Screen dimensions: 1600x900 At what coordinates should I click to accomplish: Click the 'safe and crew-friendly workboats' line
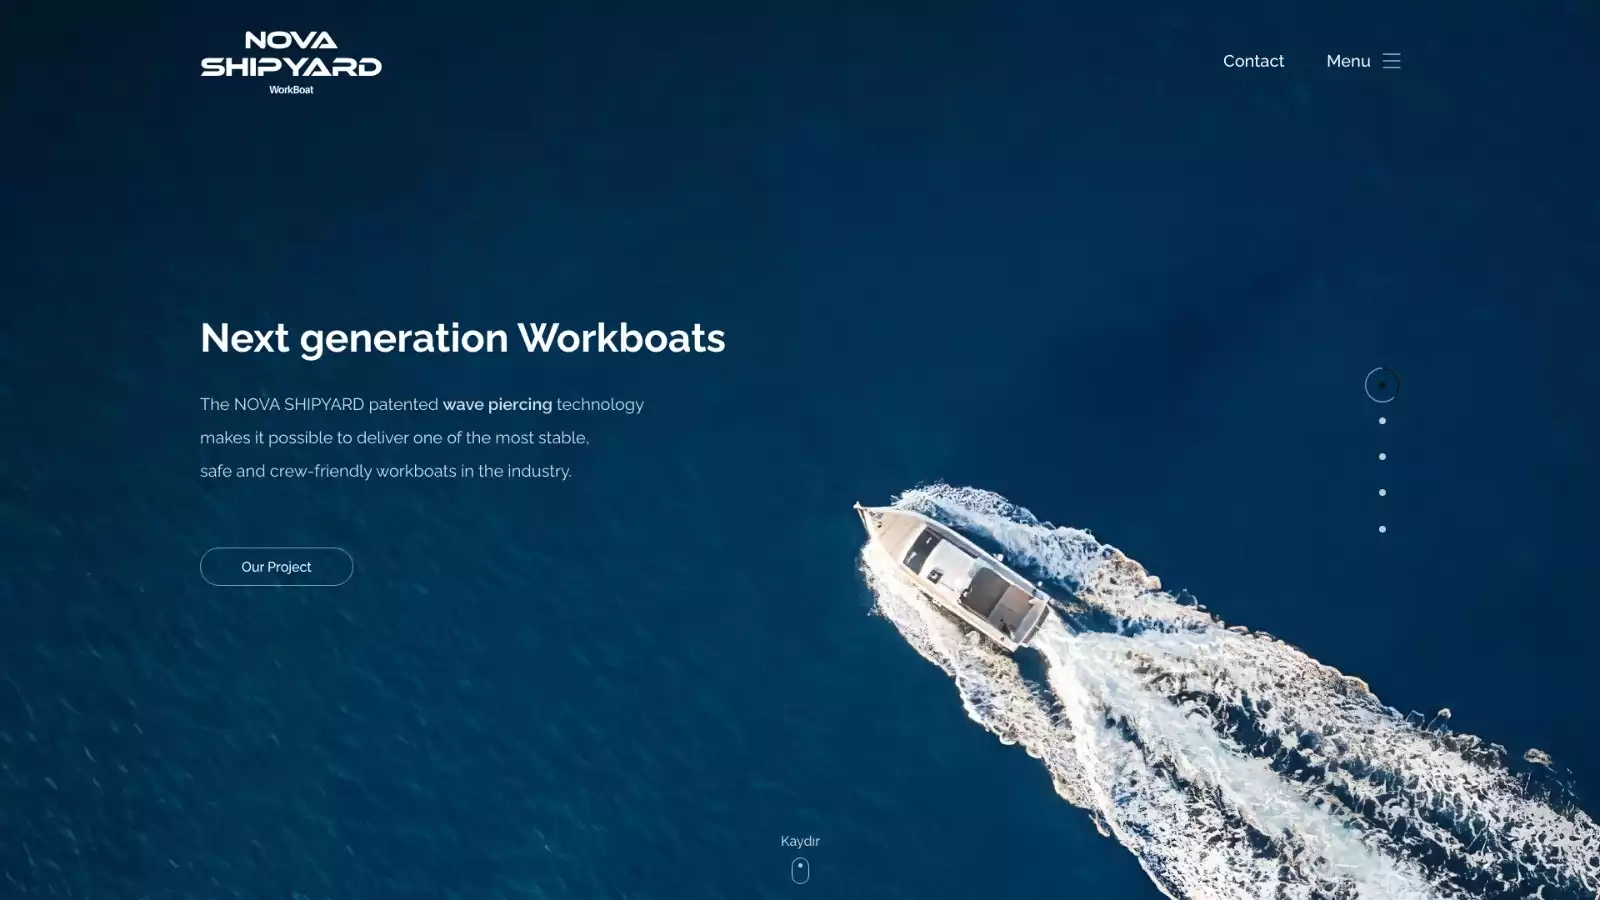click(385, 471)
